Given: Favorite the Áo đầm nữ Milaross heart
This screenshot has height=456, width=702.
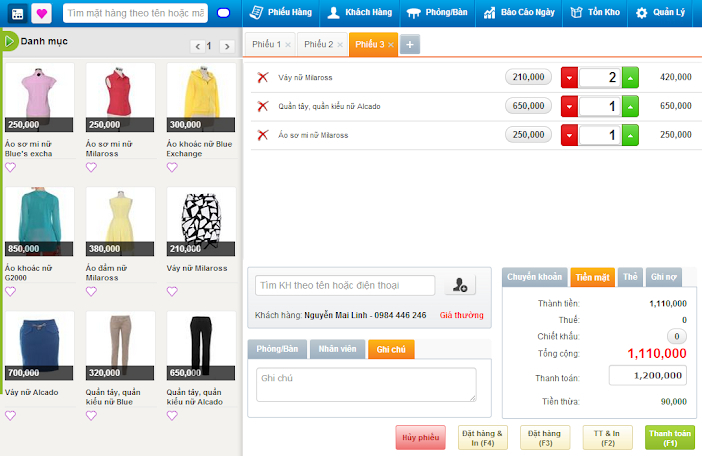Looking at the screenshot, I should point(91,292).
